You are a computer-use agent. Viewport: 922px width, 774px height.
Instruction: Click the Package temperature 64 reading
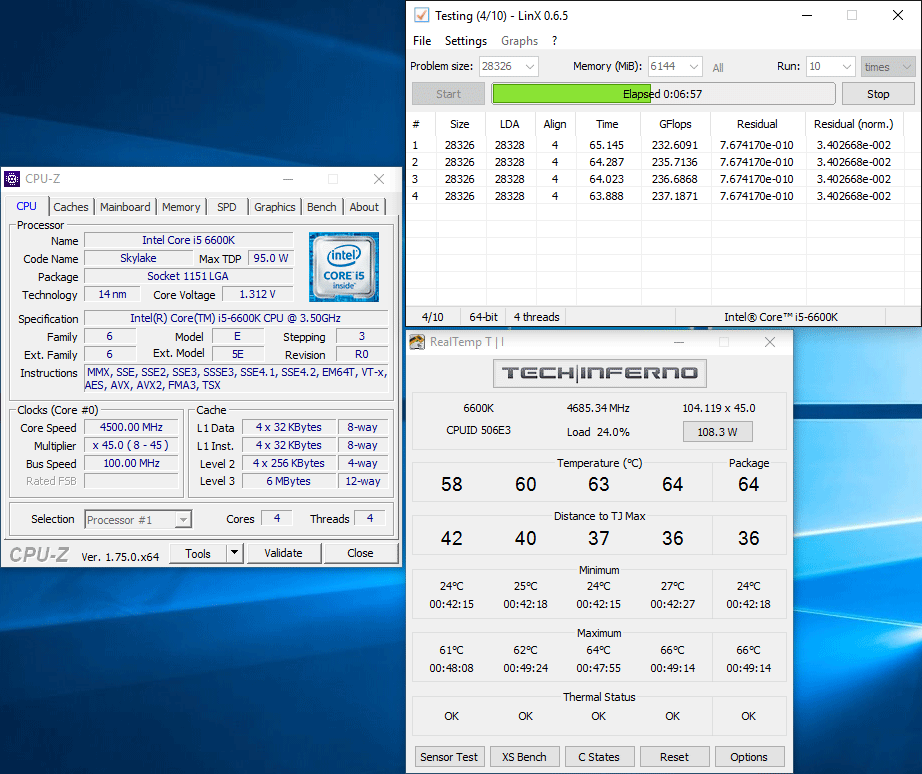click(749, 485)
